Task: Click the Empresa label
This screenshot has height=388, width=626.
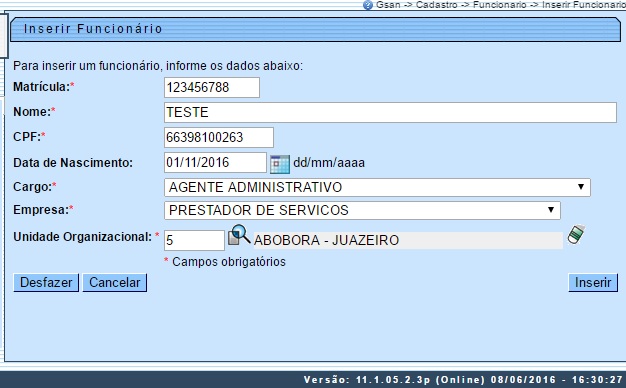Action: point(41,210)
